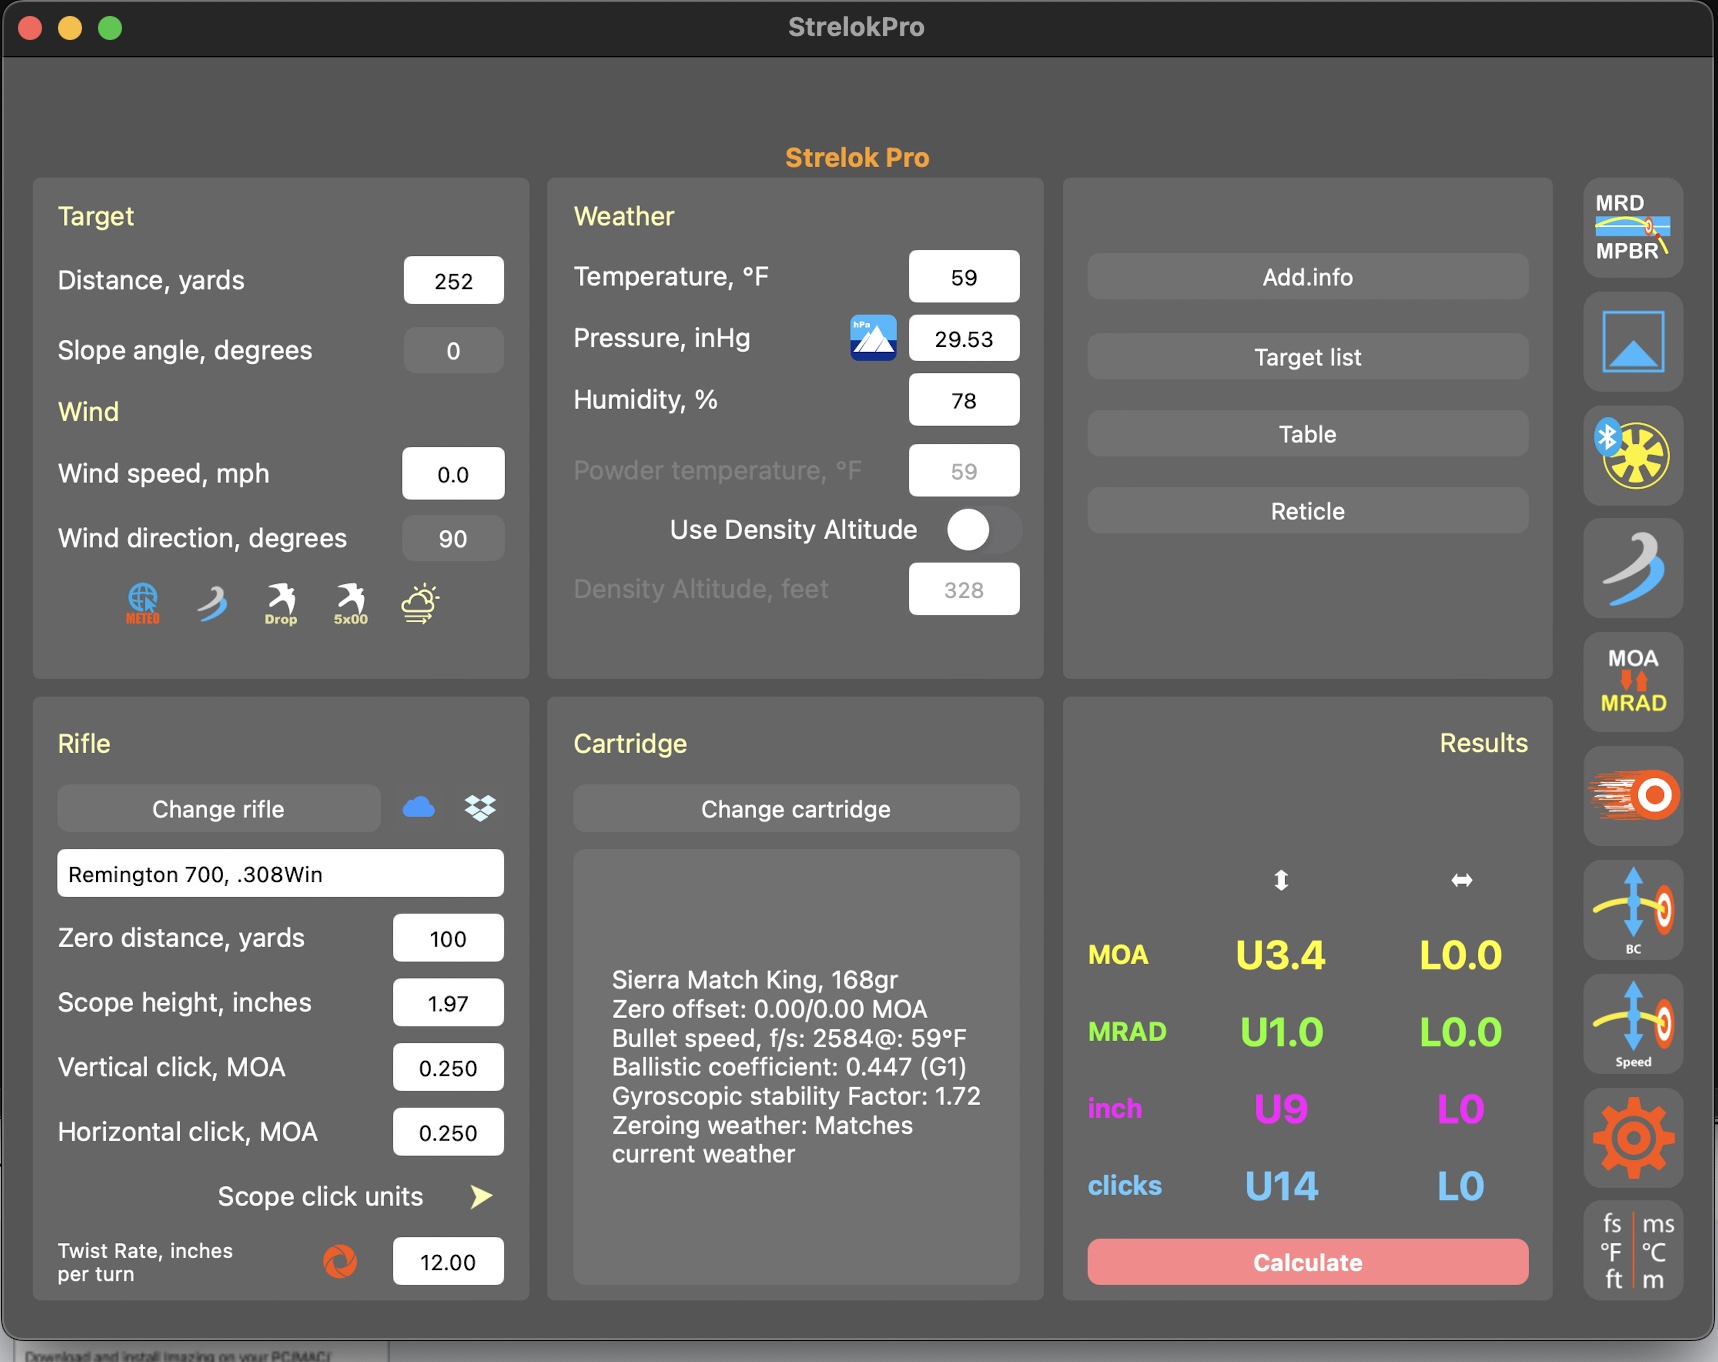Click Change rifle button

[x=218, y=809]
